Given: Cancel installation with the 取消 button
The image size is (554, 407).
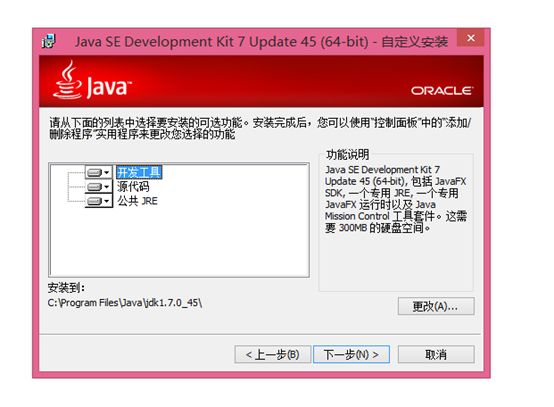Looking at the screenshot, I should pyautogui.click(x=436, y=354).
